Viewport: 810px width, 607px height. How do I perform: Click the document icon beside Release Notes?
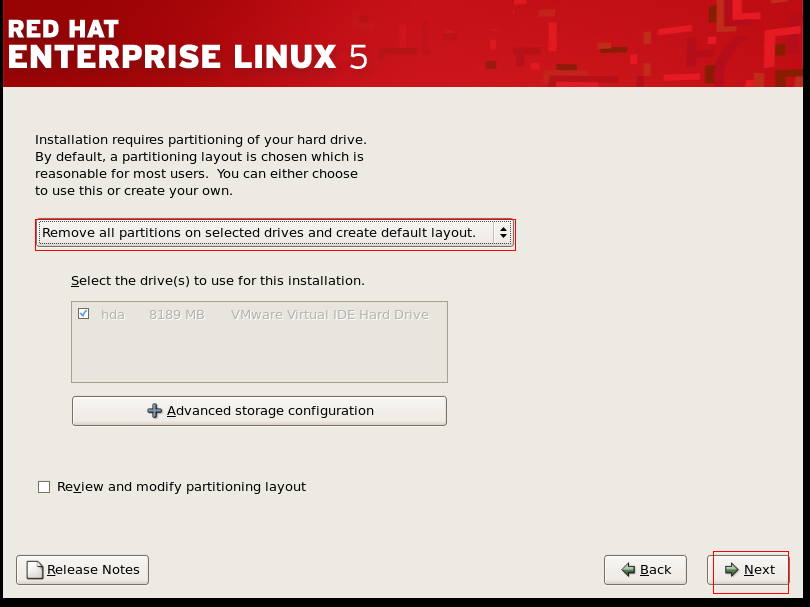[x=35, y=570]
